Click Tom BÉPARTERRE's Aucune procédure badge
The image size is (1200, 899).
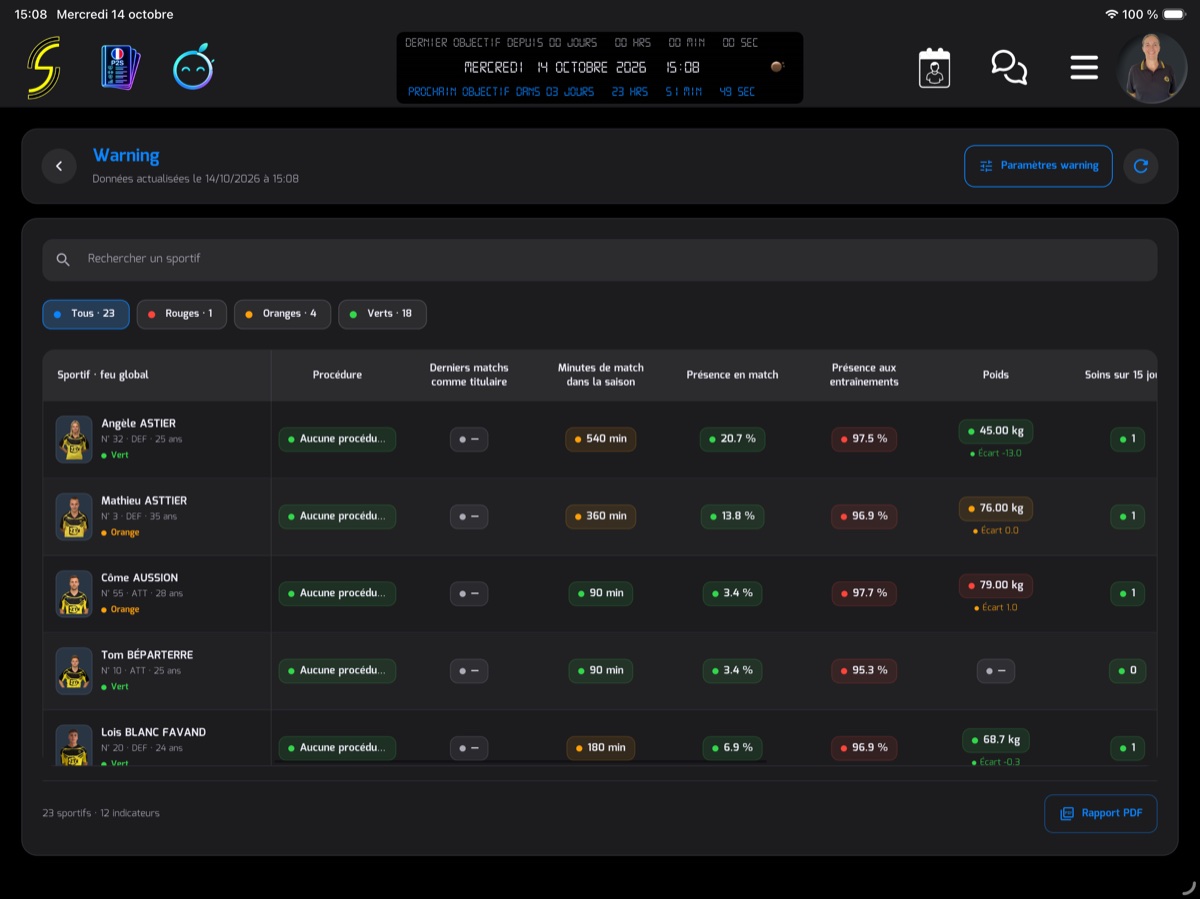tap(337, 670)
